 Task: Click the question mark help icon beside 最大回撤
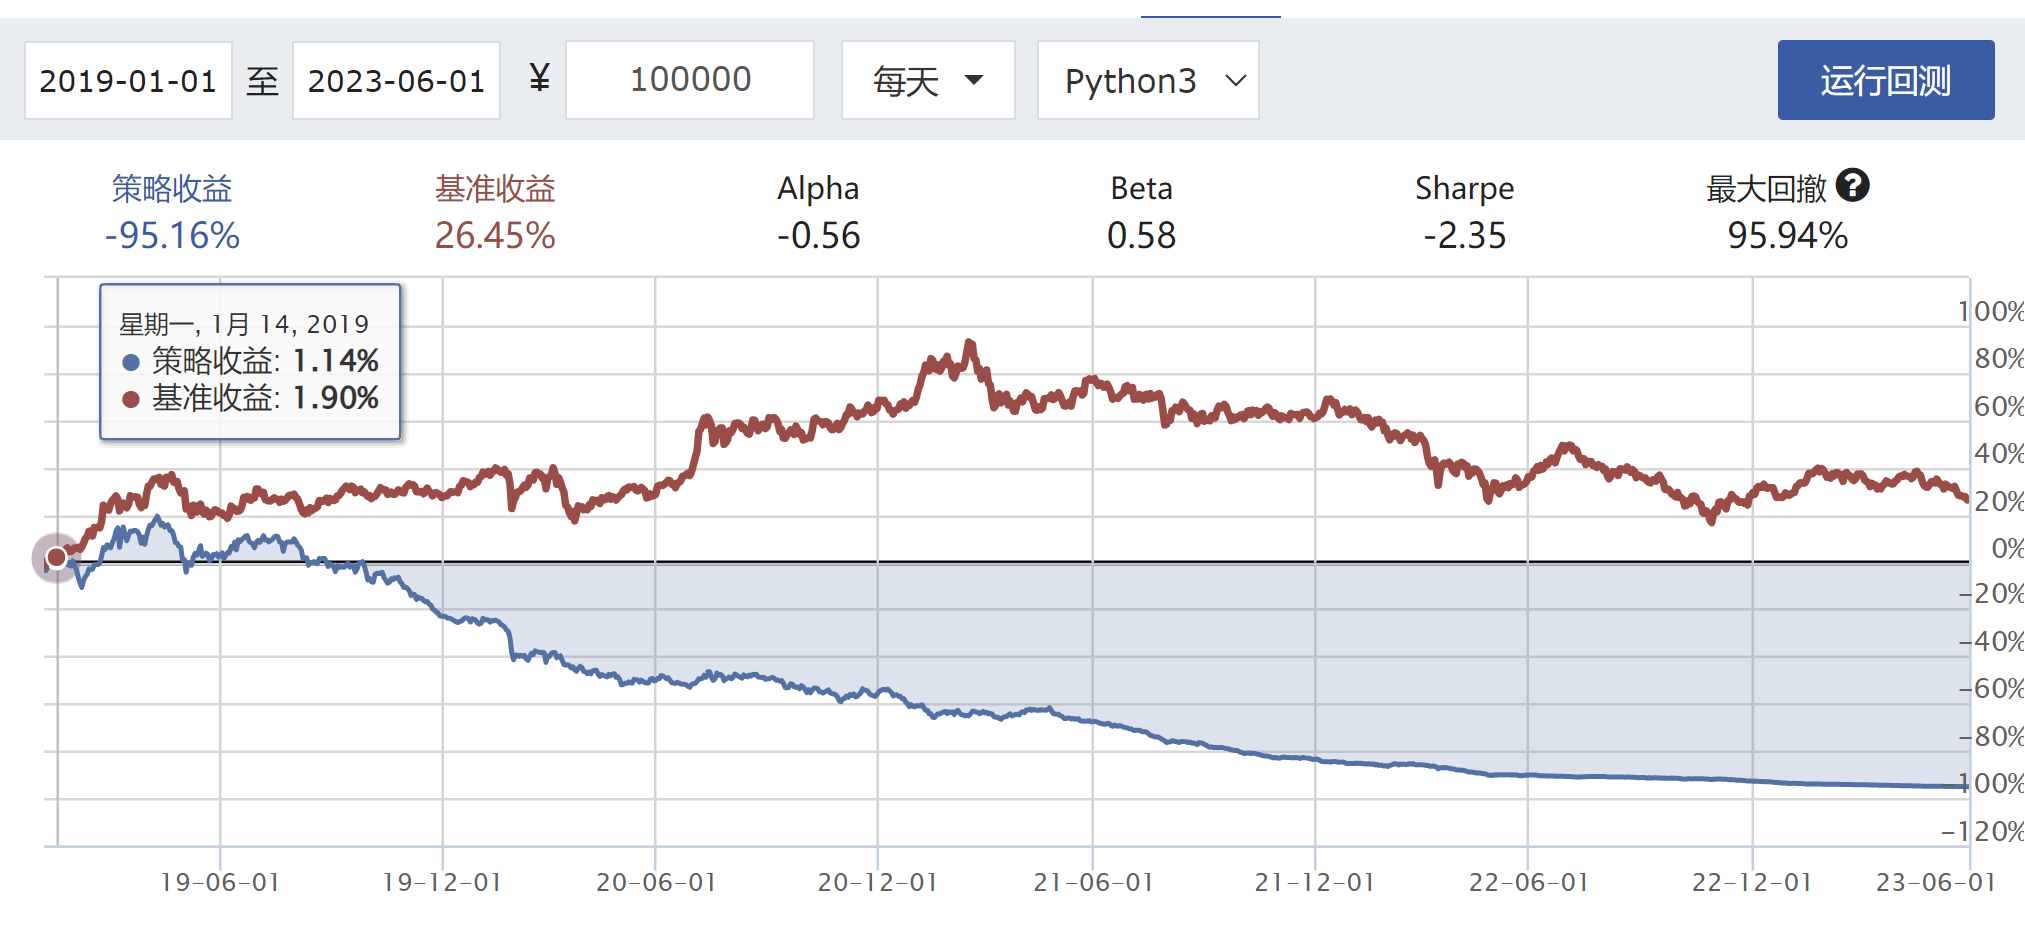coord(1852,186)
